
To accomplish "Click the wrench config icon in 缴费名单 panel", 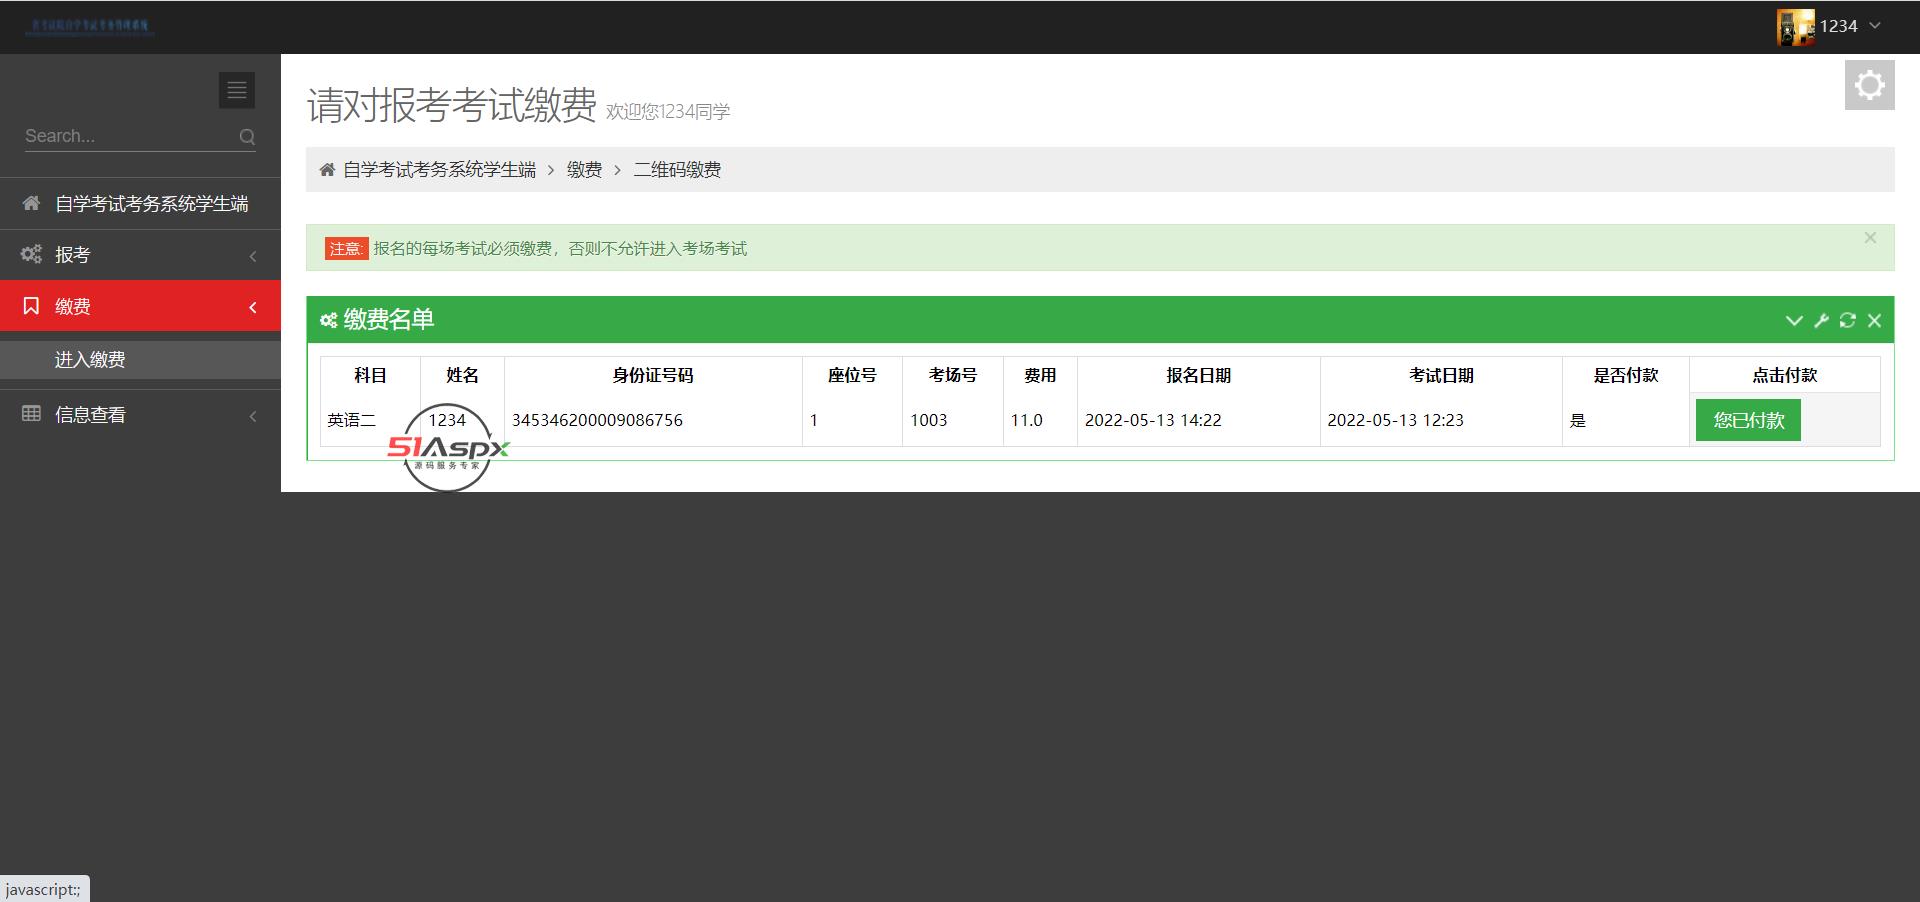I will pos(1821,320).
